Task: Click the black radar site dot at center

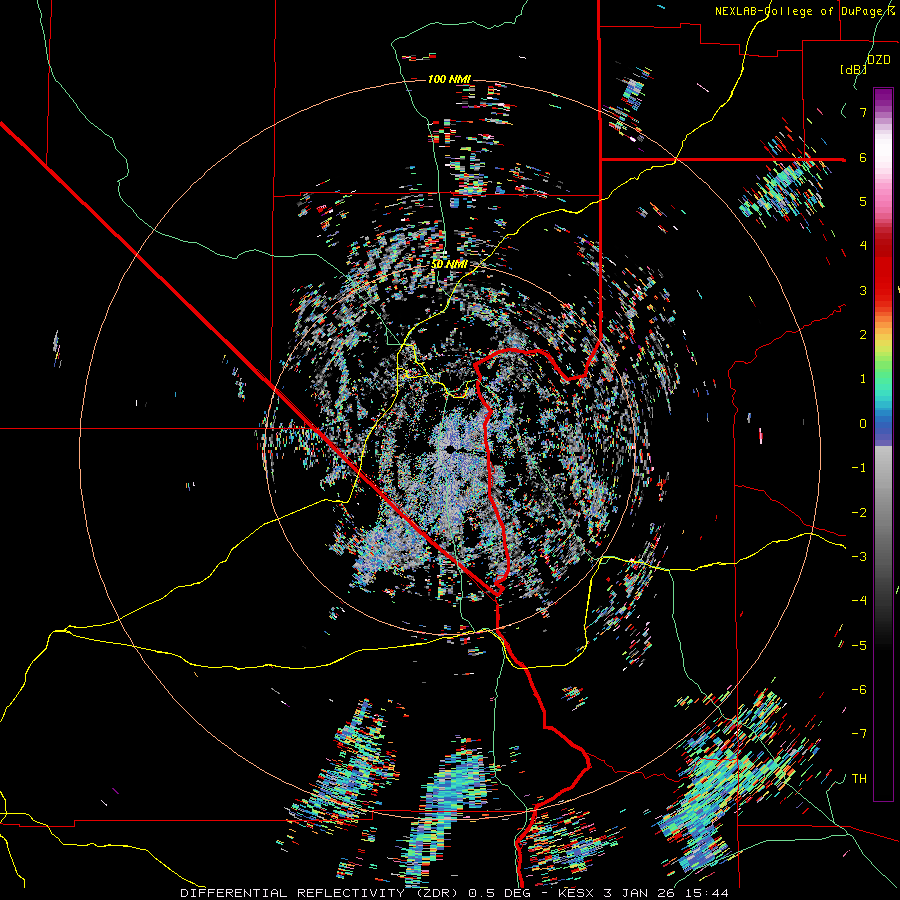Action: (451, 449)
